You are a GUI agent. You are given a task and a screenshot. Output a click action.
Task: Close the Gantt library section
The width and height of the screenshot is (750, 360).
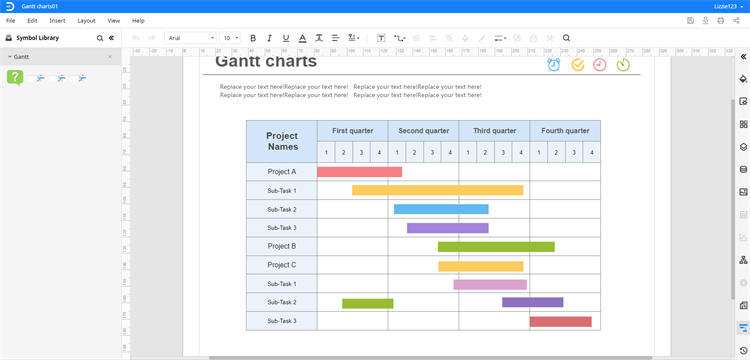[110, 56]
